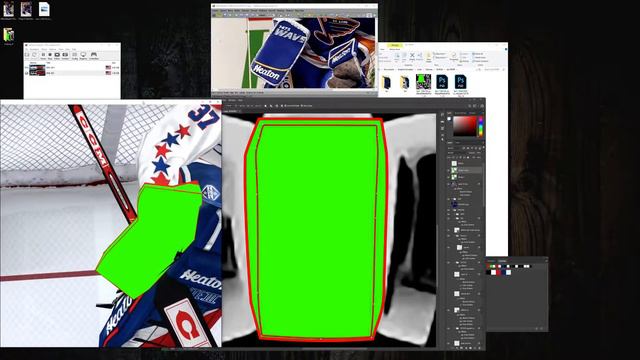Click the large green rectangle on the Photoshop canvas
The height and width of the screenshot is (360, 640).
click(317, 229)
